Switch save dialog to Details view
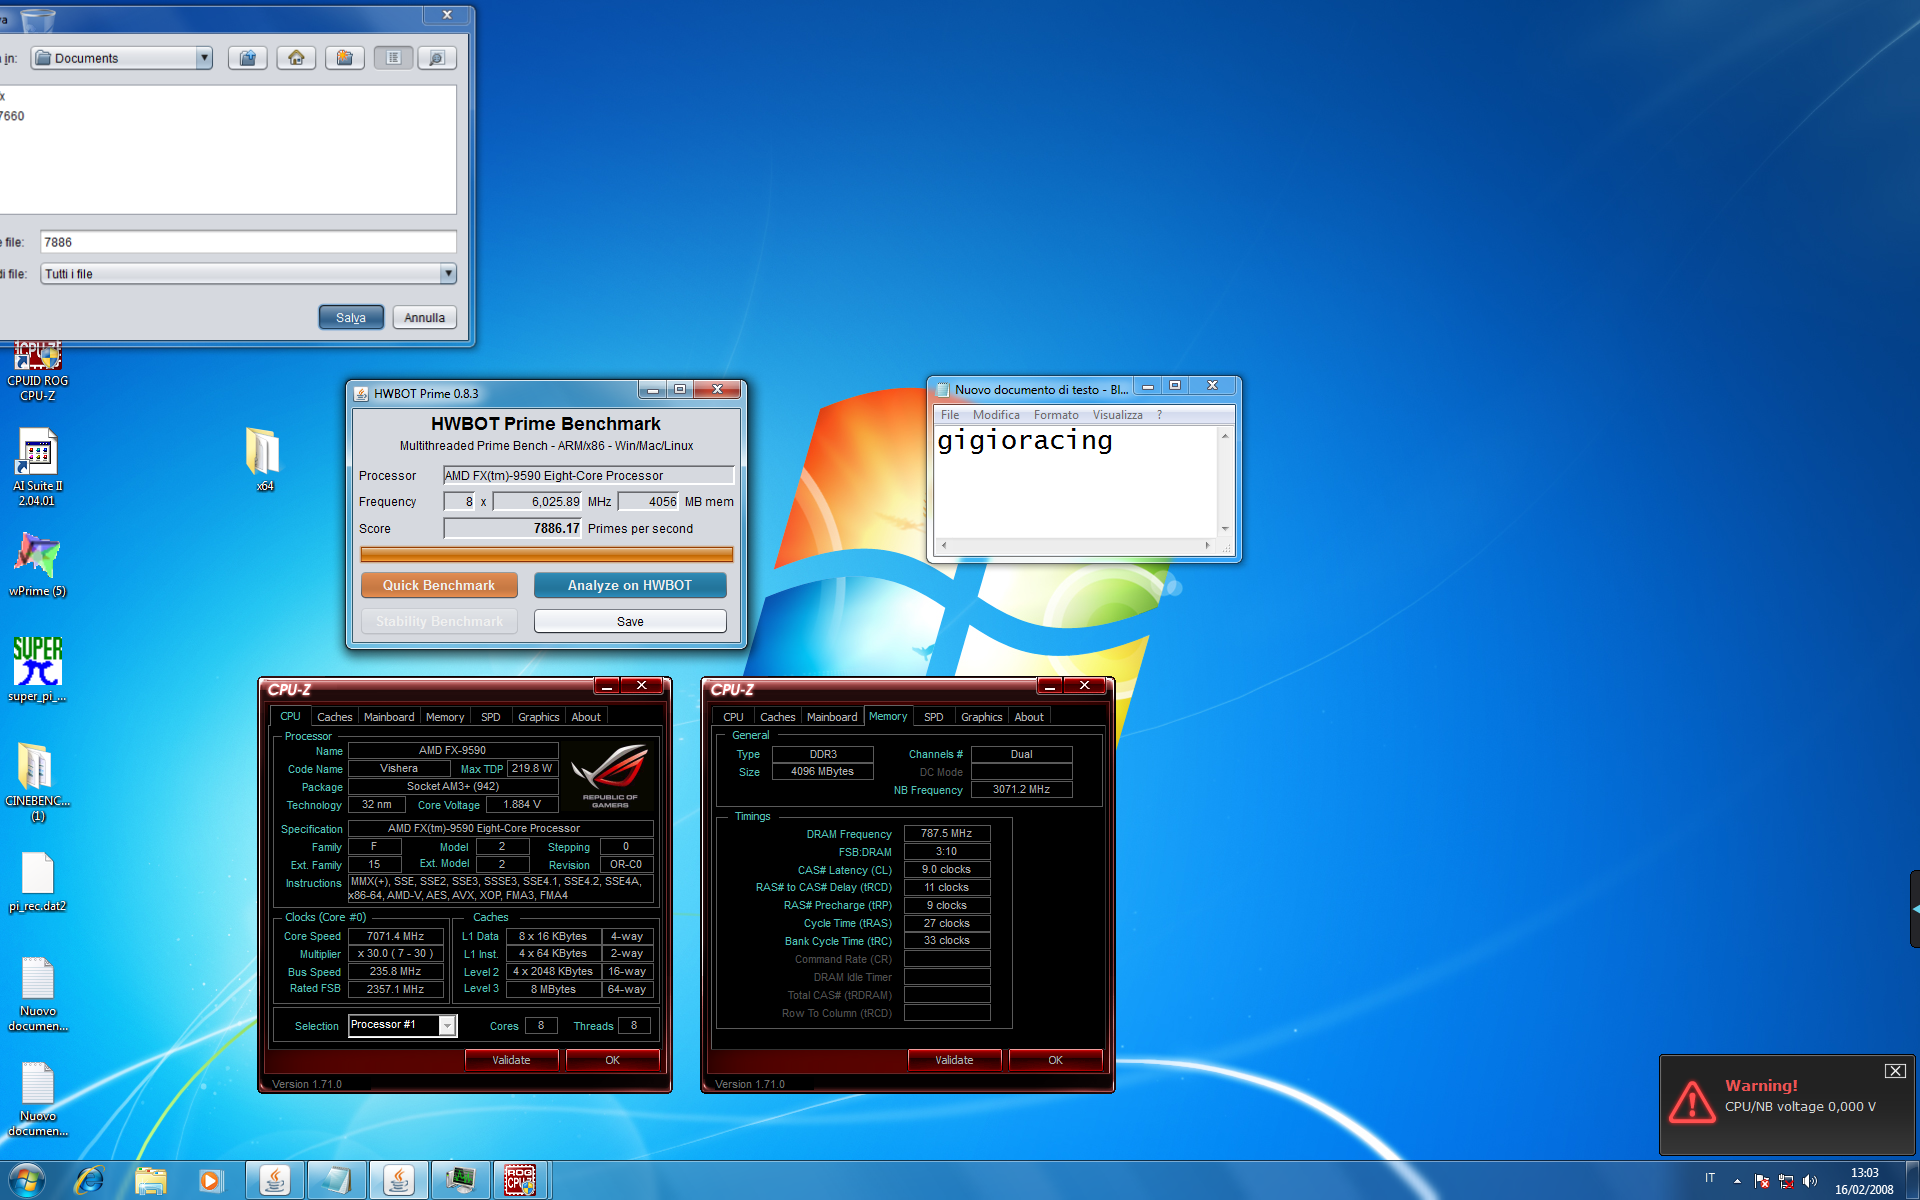This screenshot has height=1200, width=1920. (437, 58)
